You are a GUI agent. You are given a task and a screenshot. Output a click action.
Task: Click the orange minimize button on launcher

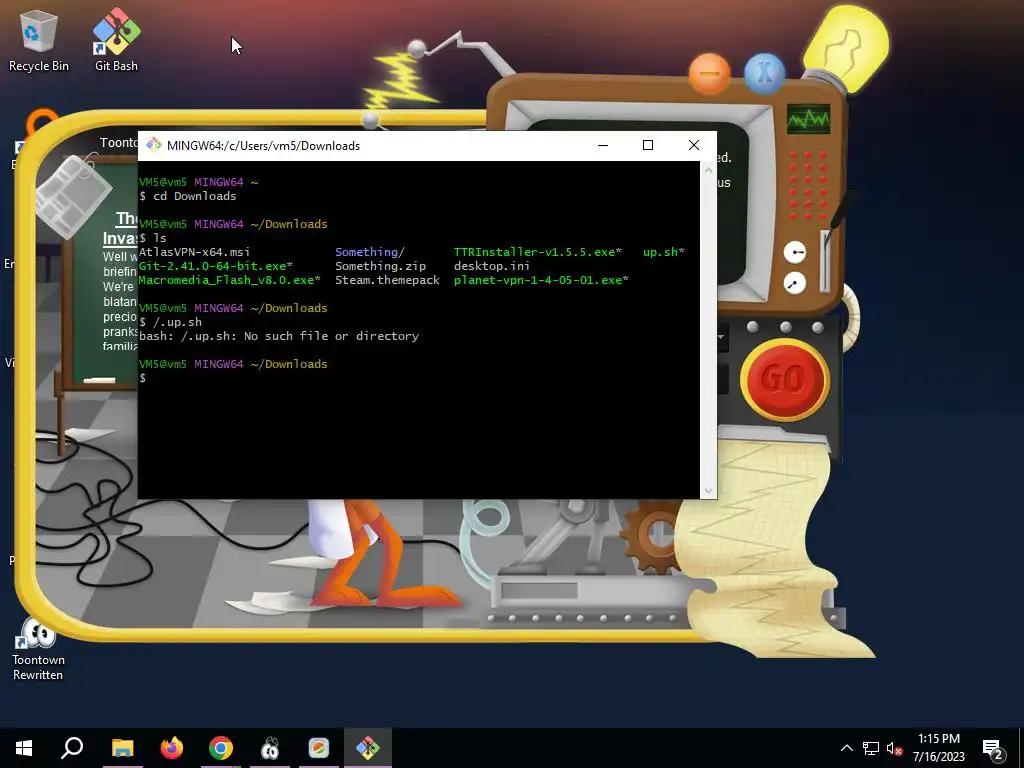[709, 74]
